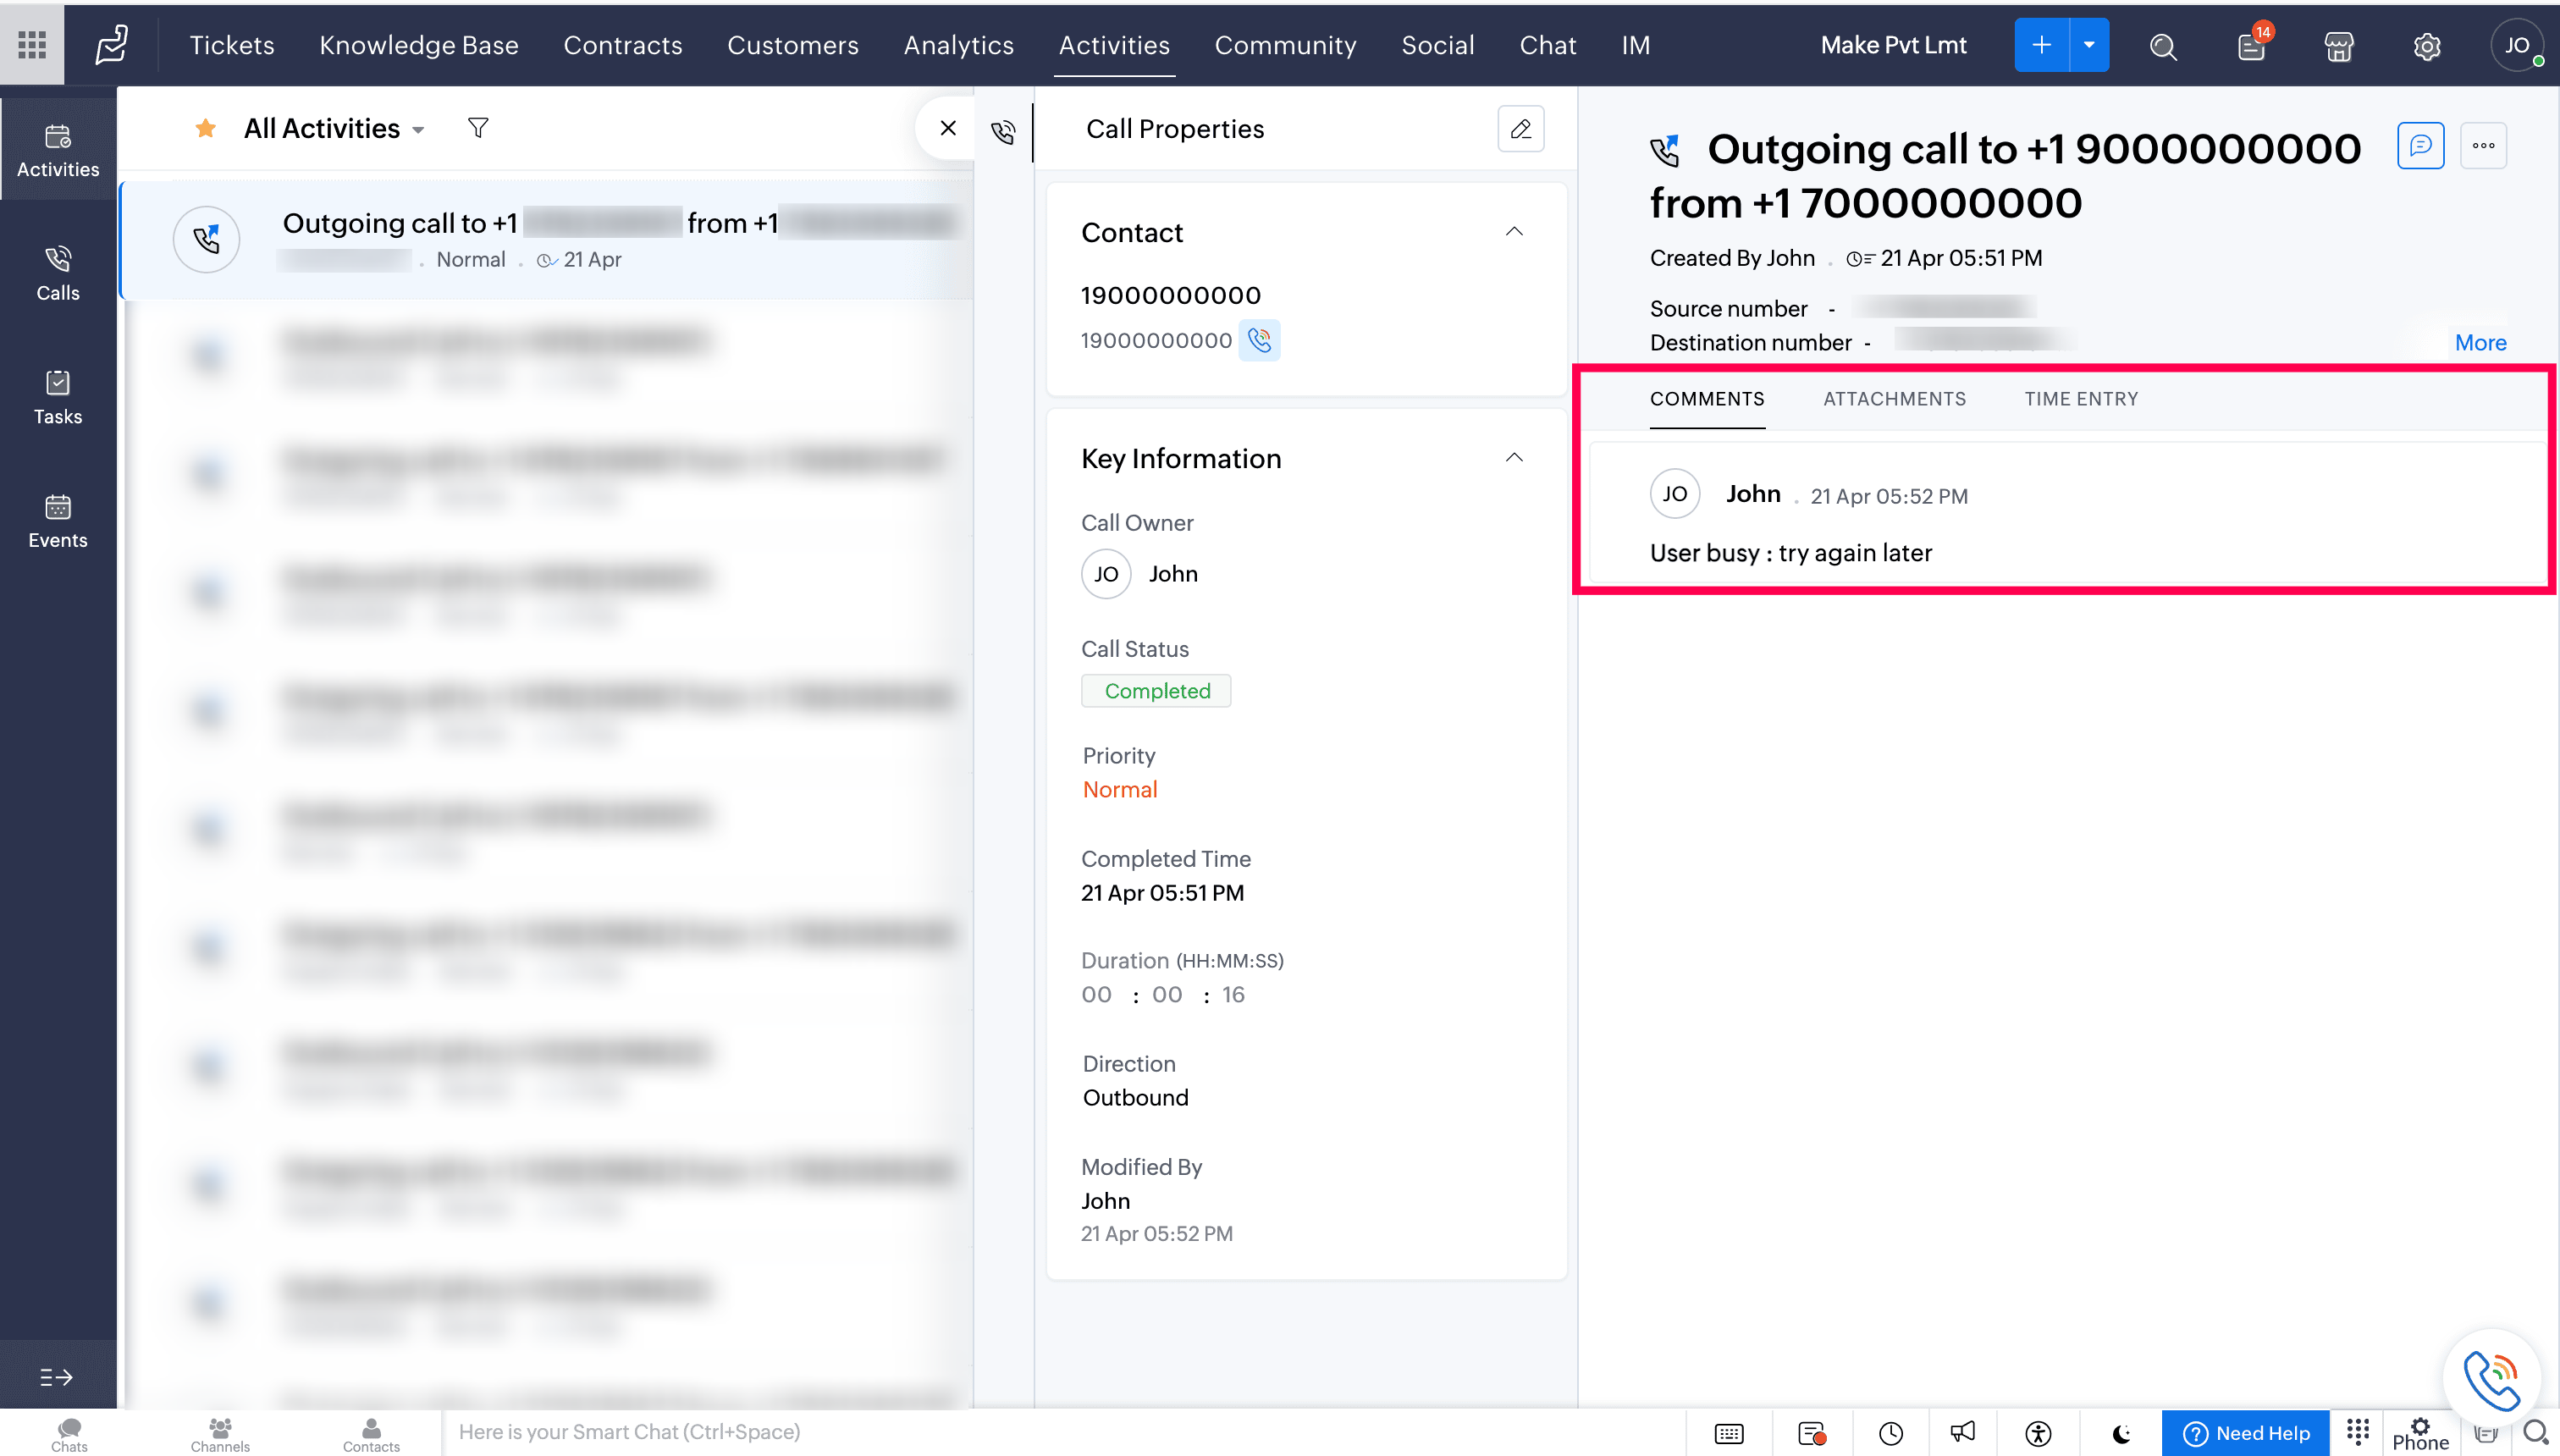Screen dimensions: 2560x1456
Task: Toggle the favorite star for All Activities
Action: tap(206, 128)
